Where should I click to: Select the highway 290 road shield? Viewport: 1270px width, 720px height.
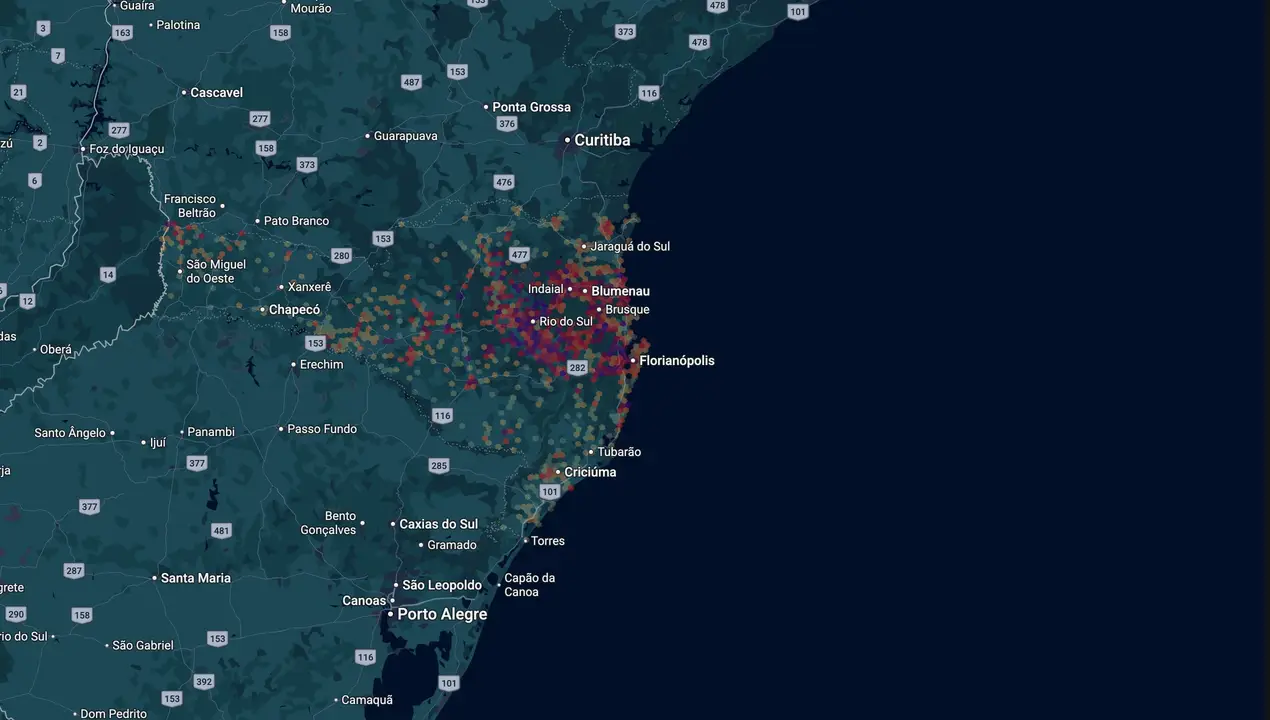point(15,614)
